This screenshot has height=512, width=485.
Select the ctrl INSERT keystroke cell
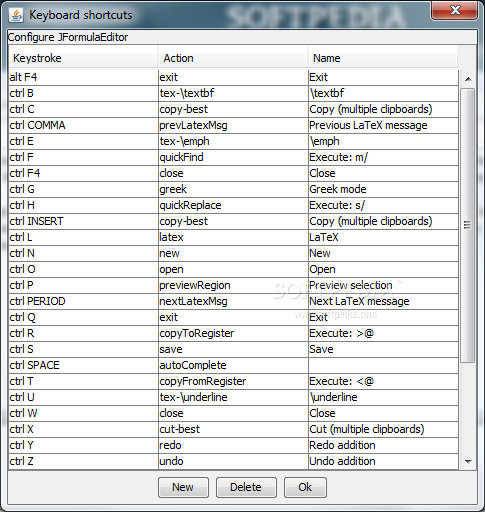tap(83, 221)
